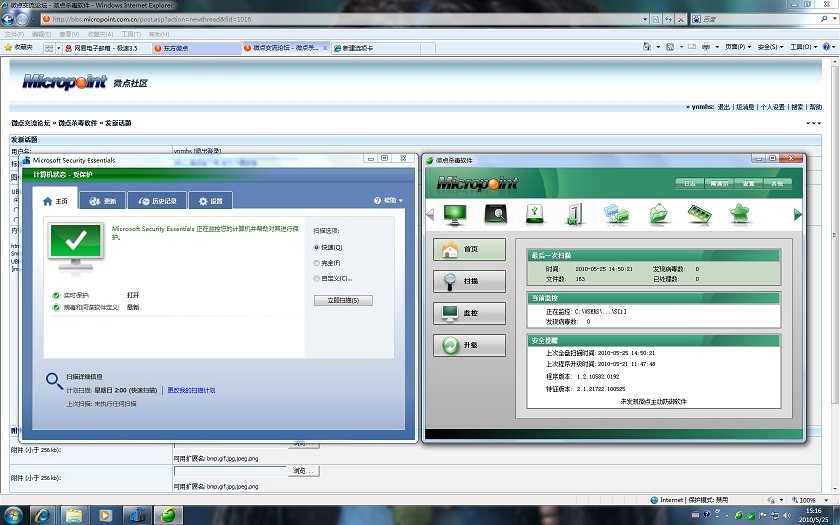Screen dimensions: 840x525
Task: Open the 帮助(H) menu
Action: tap(159, 34)
